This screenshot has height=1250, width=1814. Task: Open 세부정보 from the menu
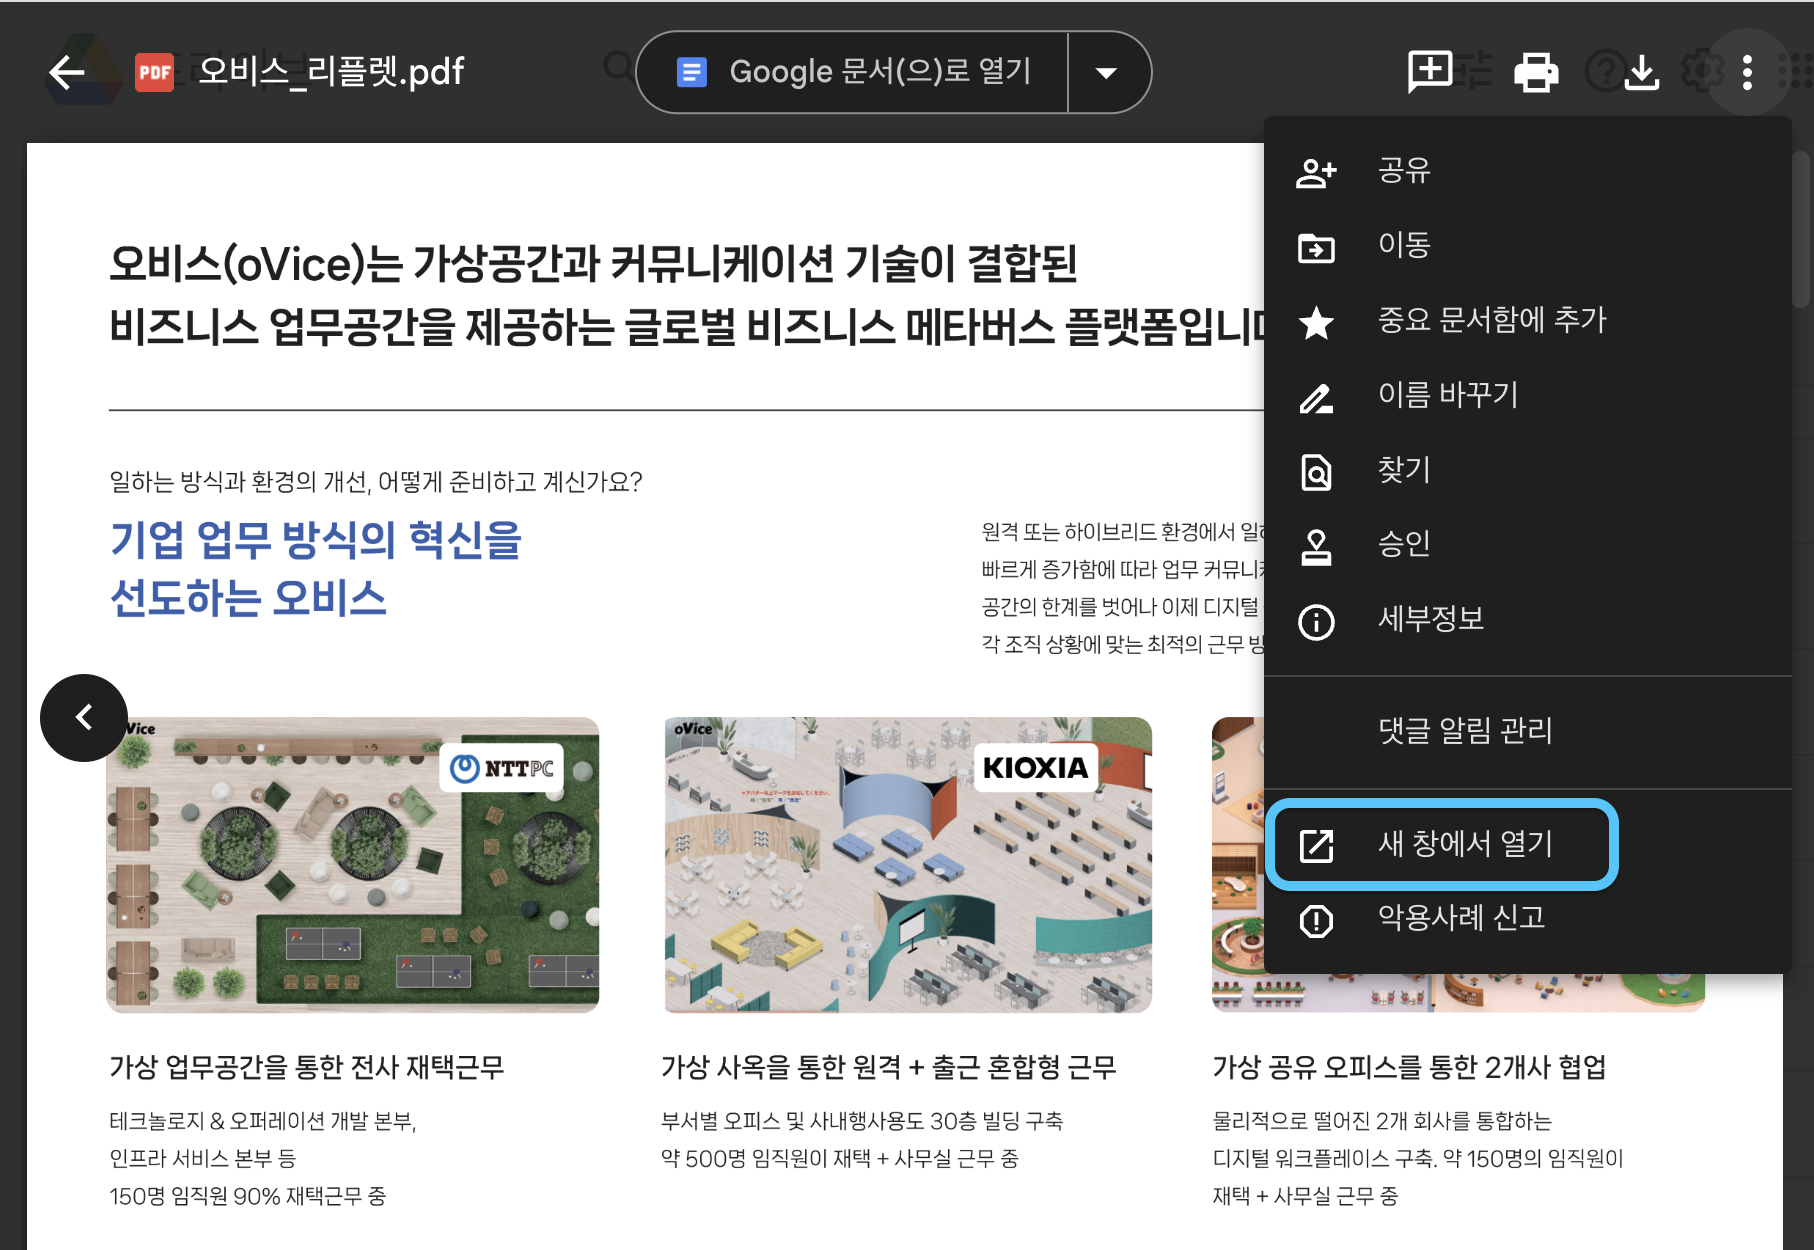point(1527,620)
